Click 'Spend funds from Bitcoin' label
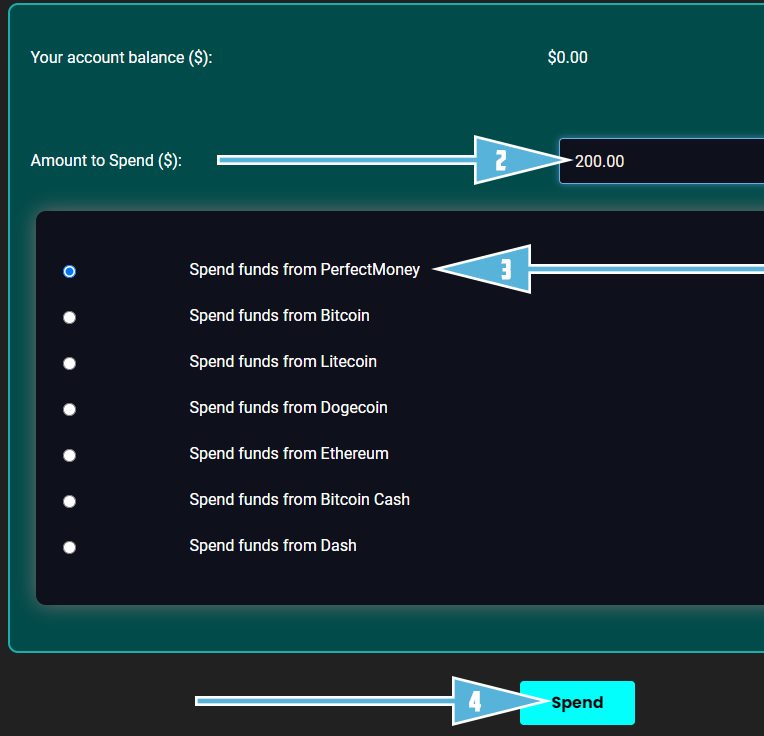The width and height of the screenshot is (764, 736). [x=279, y=316]
